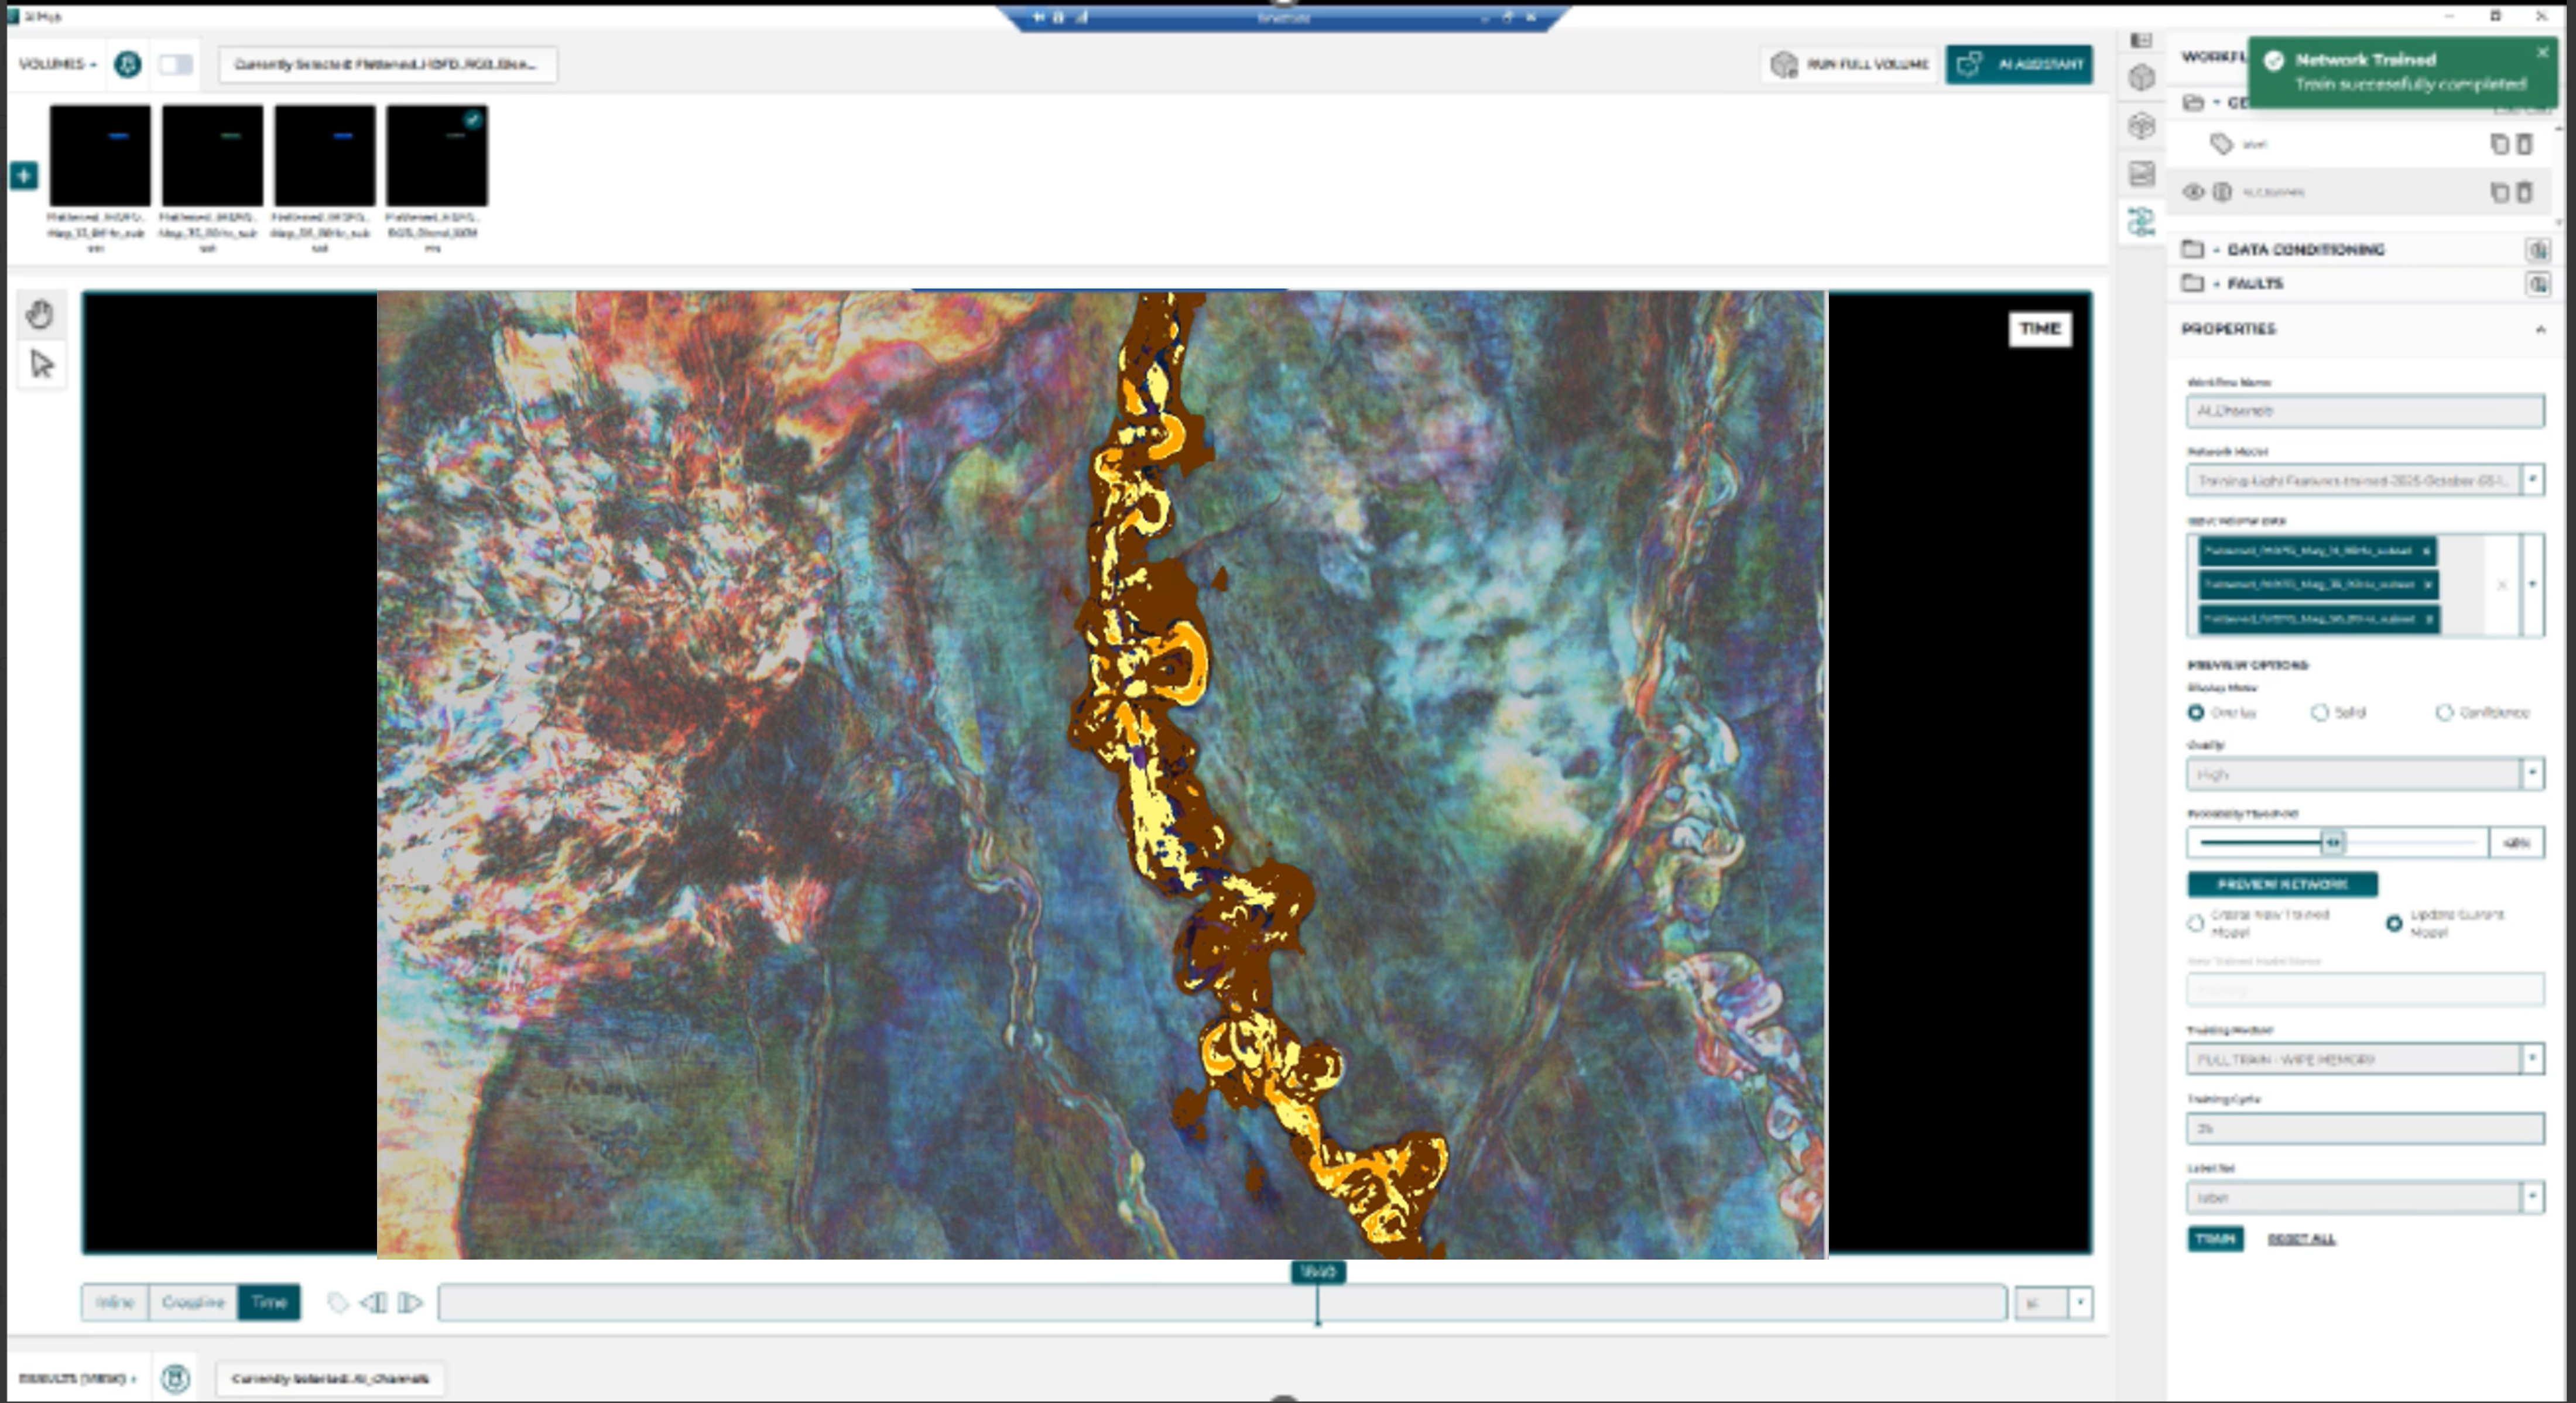Click the Run Full Volume icon
Image resolution: width=2576 pixels, height=1403 pixels.
click(x=1783, y=64)
